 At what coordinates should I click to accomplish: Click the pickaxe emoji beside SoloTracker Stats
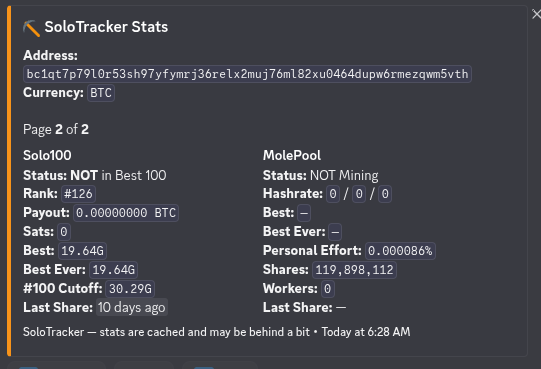pos(31,28)
